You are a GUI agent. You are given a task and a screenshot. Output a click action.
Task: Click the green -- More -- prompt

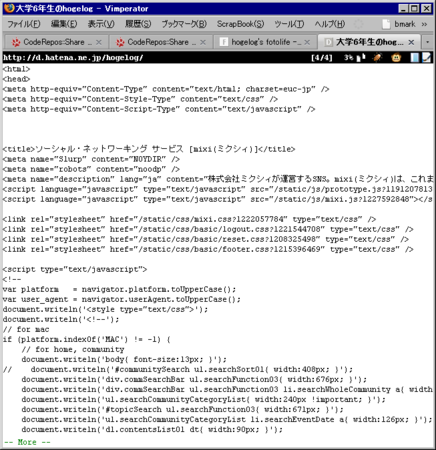[27, 442]
